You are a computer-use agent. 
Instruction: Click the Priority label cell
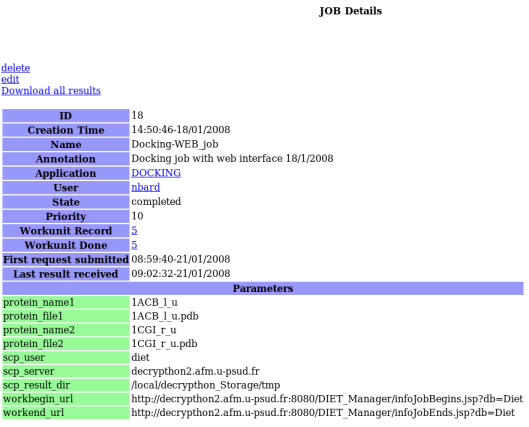(x=66, y=217)
